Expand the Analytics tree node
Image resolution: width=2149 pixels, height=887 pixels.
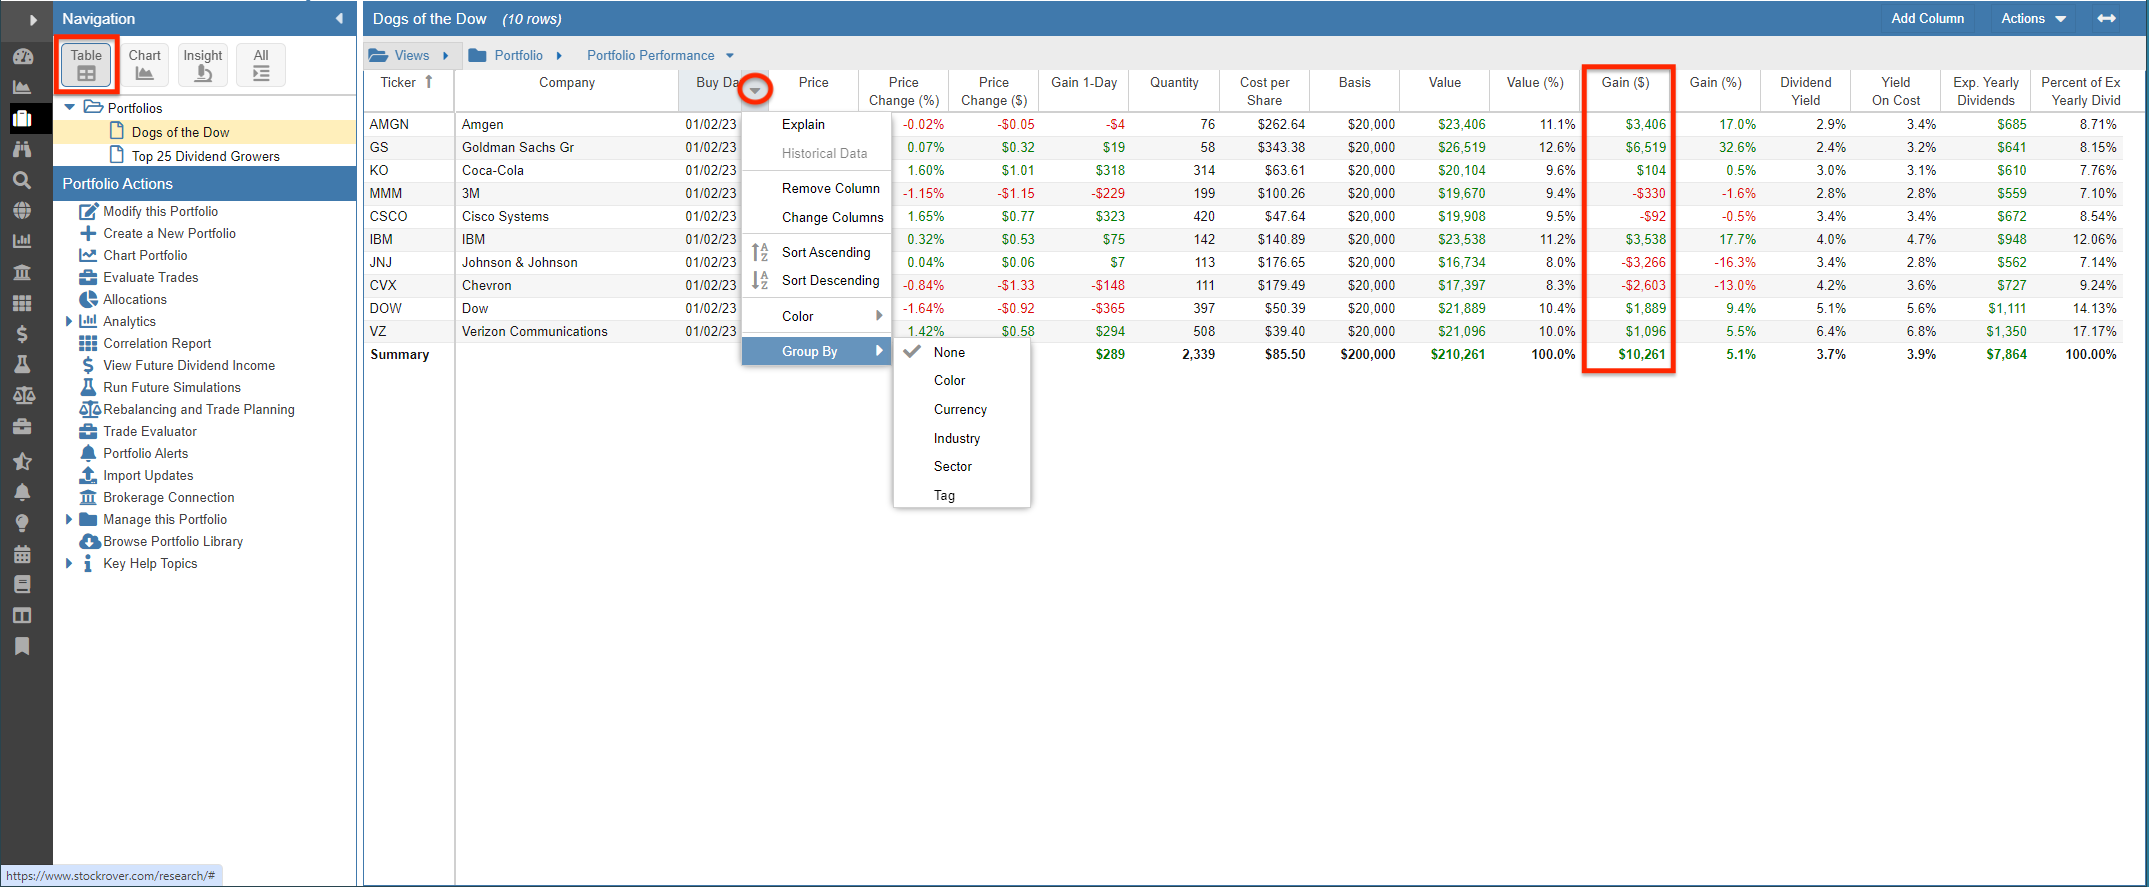tap(68, 321)
